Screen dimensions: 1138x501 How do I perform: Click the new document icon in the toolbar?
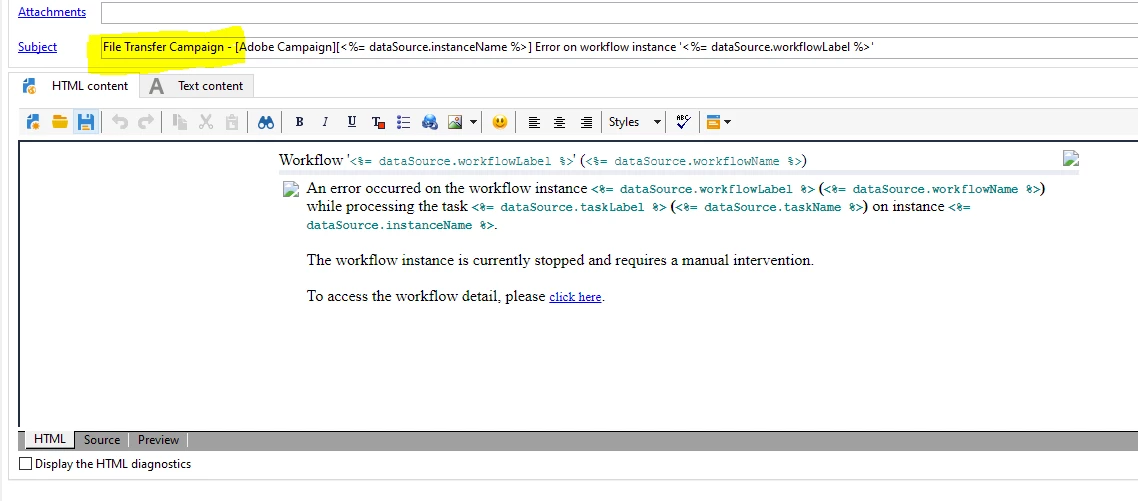pos(33,122)
